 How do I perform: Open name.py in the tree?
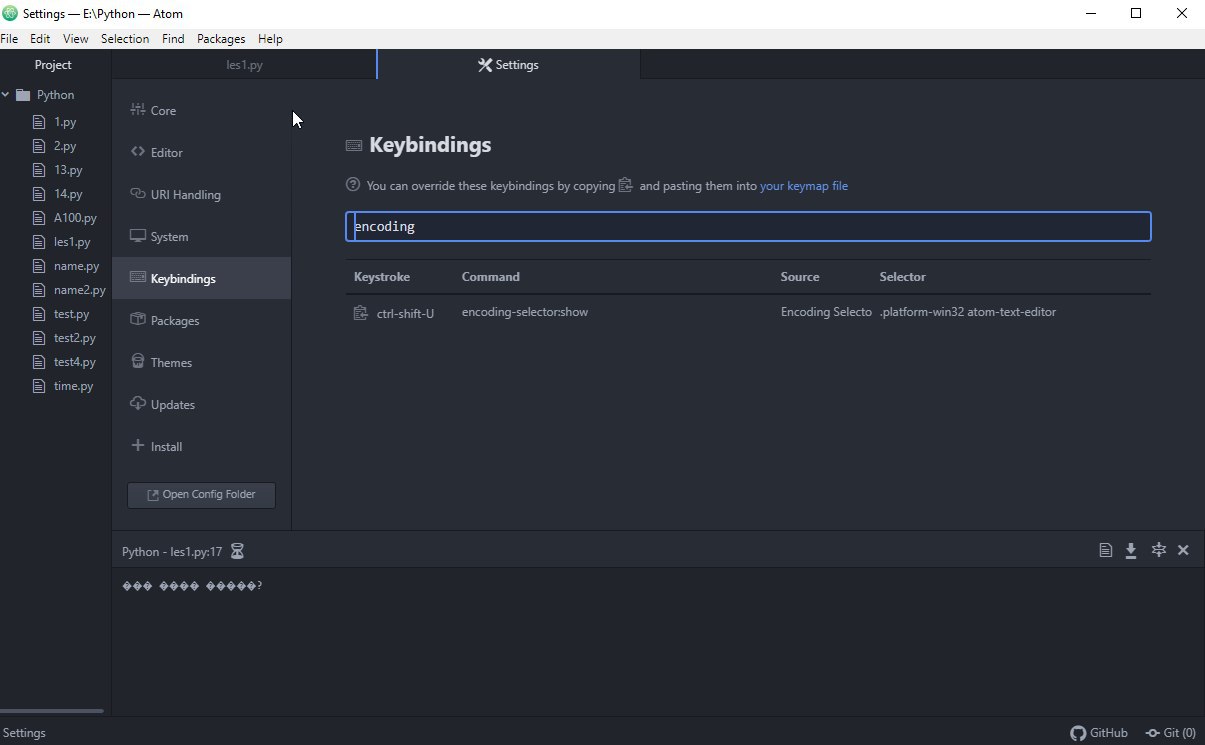pos(76,266)
